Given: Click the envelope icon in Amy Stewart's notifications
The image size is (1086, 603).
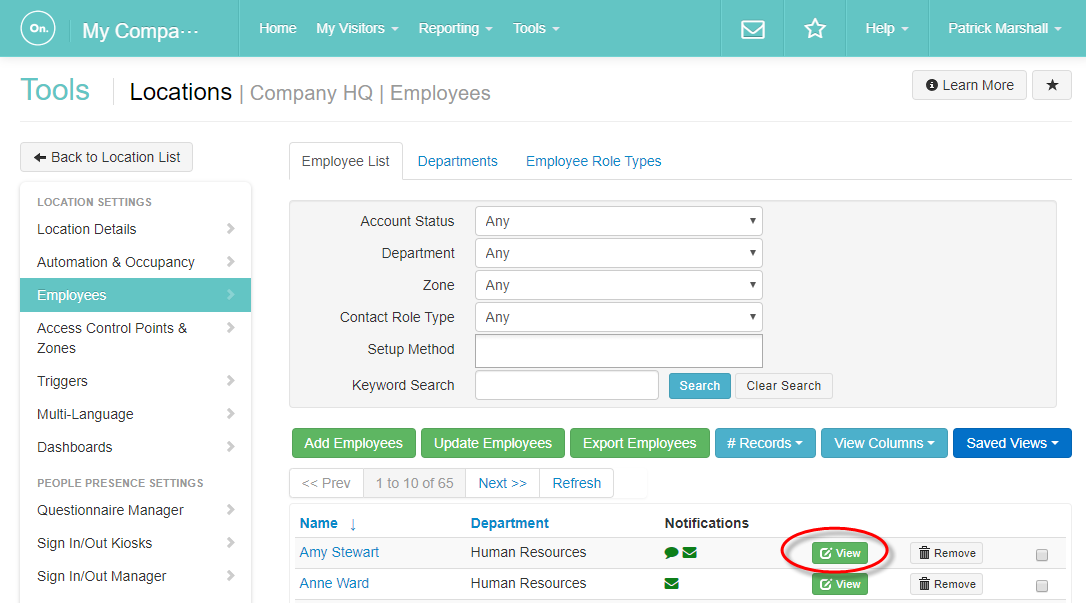Looking at the screenshot, I should 688,551.
